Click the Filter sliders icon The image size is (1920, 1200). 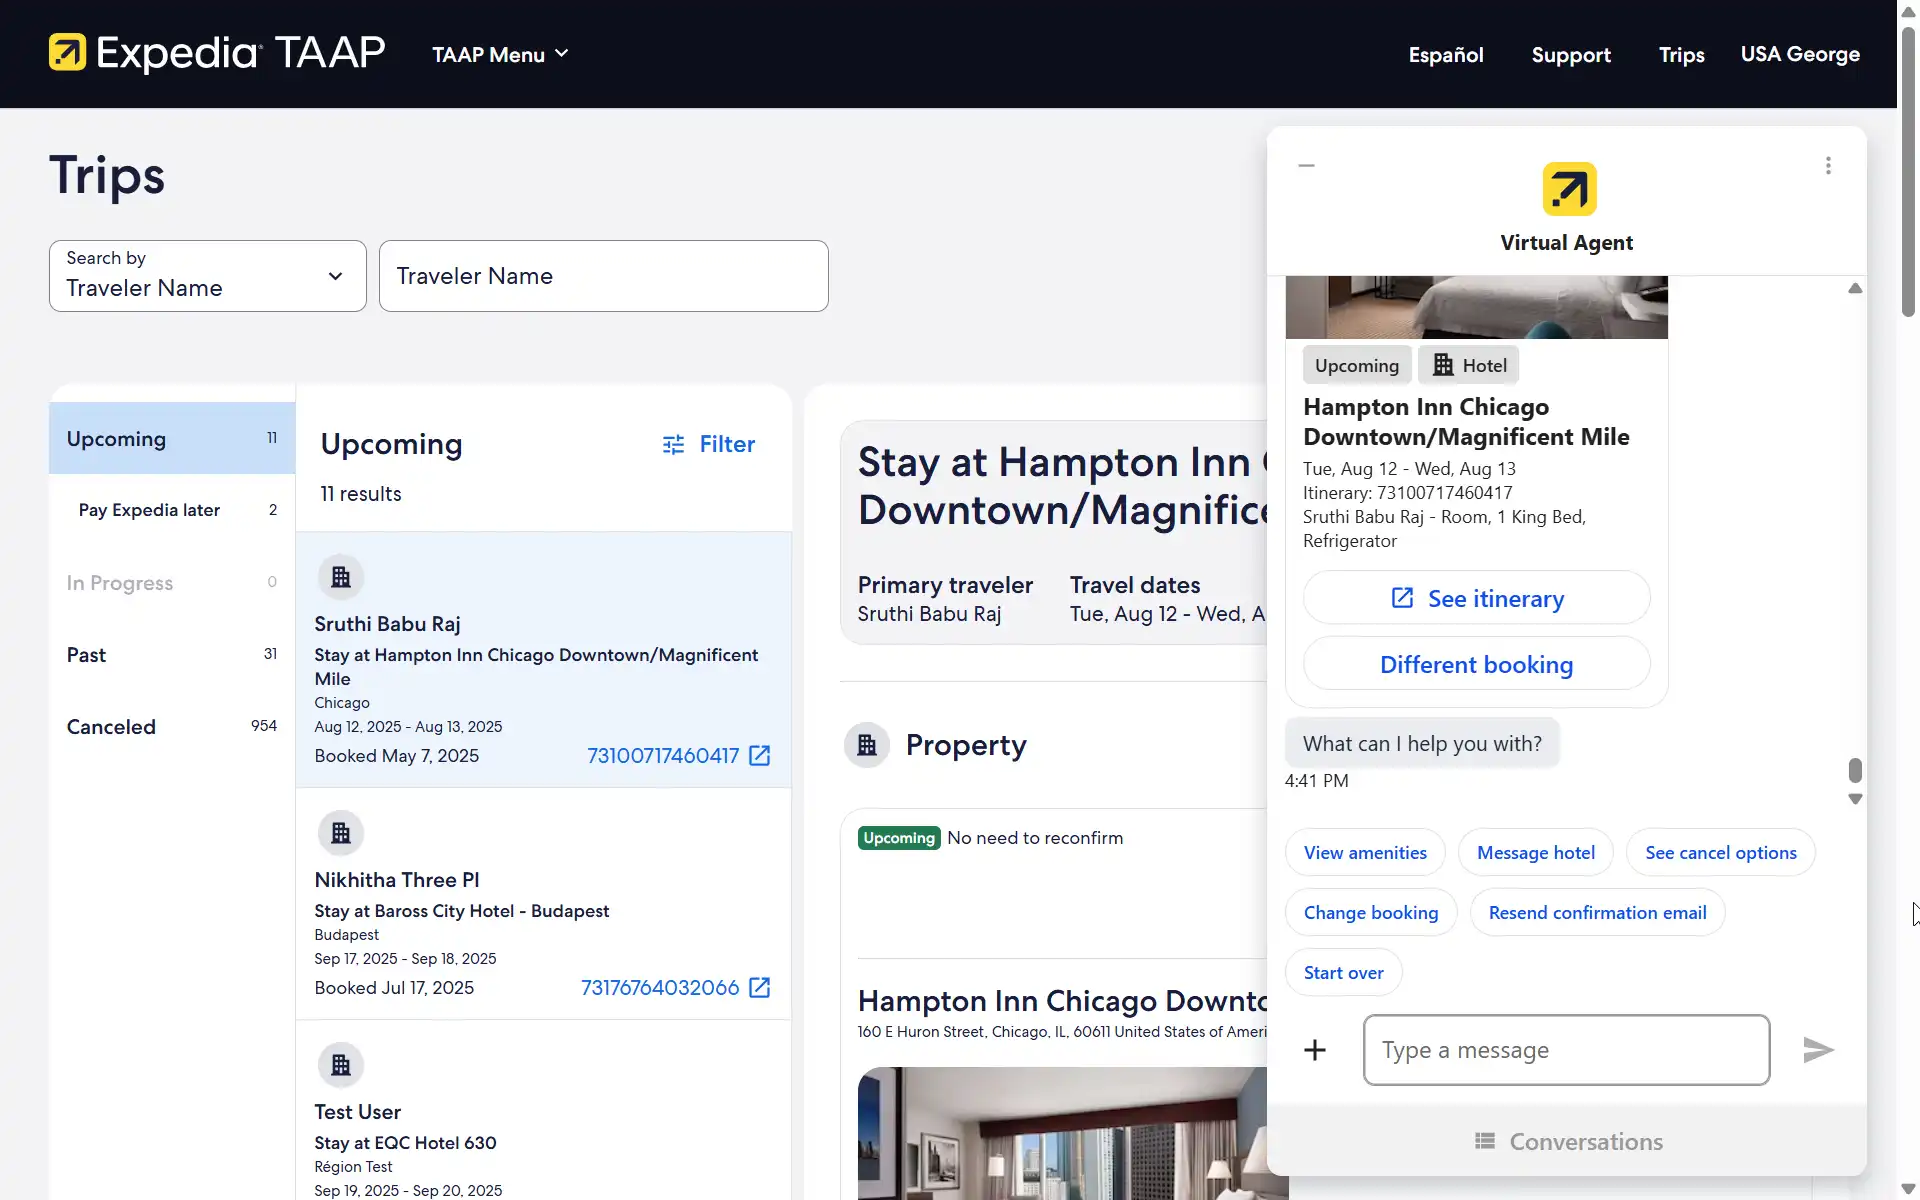pos(673,444)
